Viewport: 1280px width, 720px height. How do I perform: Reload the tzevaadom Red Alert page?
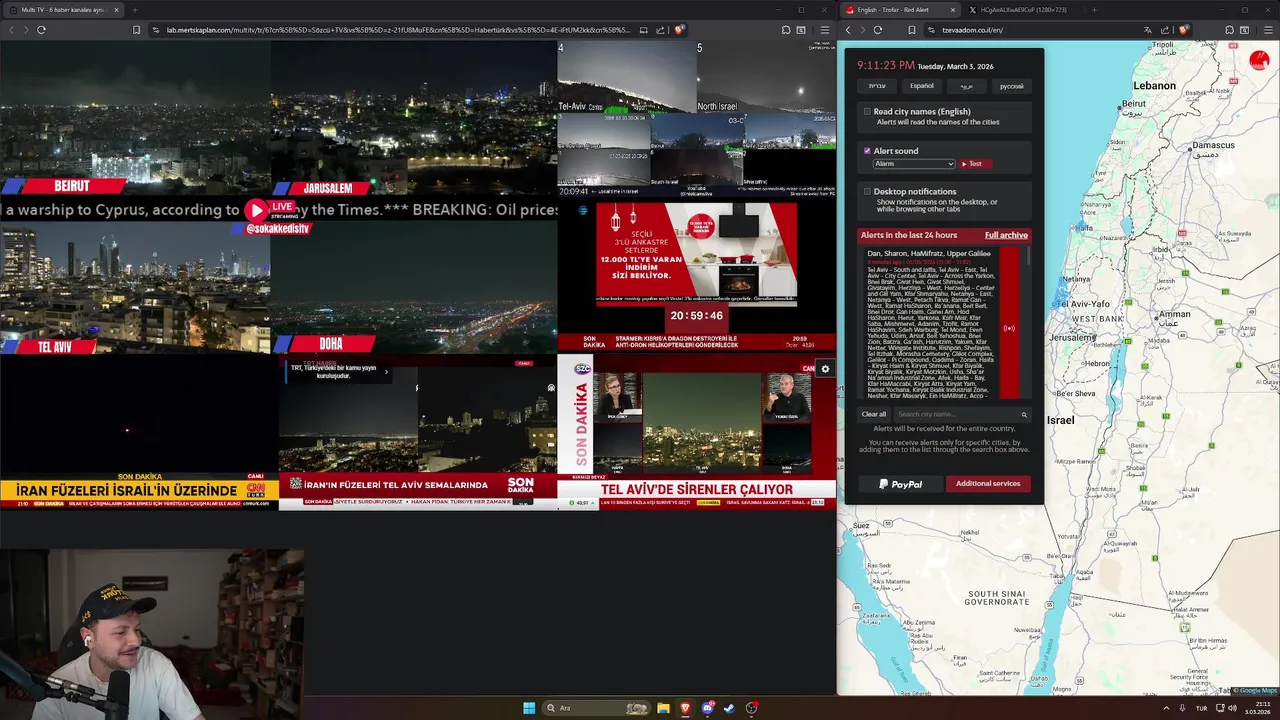point(877,30)
